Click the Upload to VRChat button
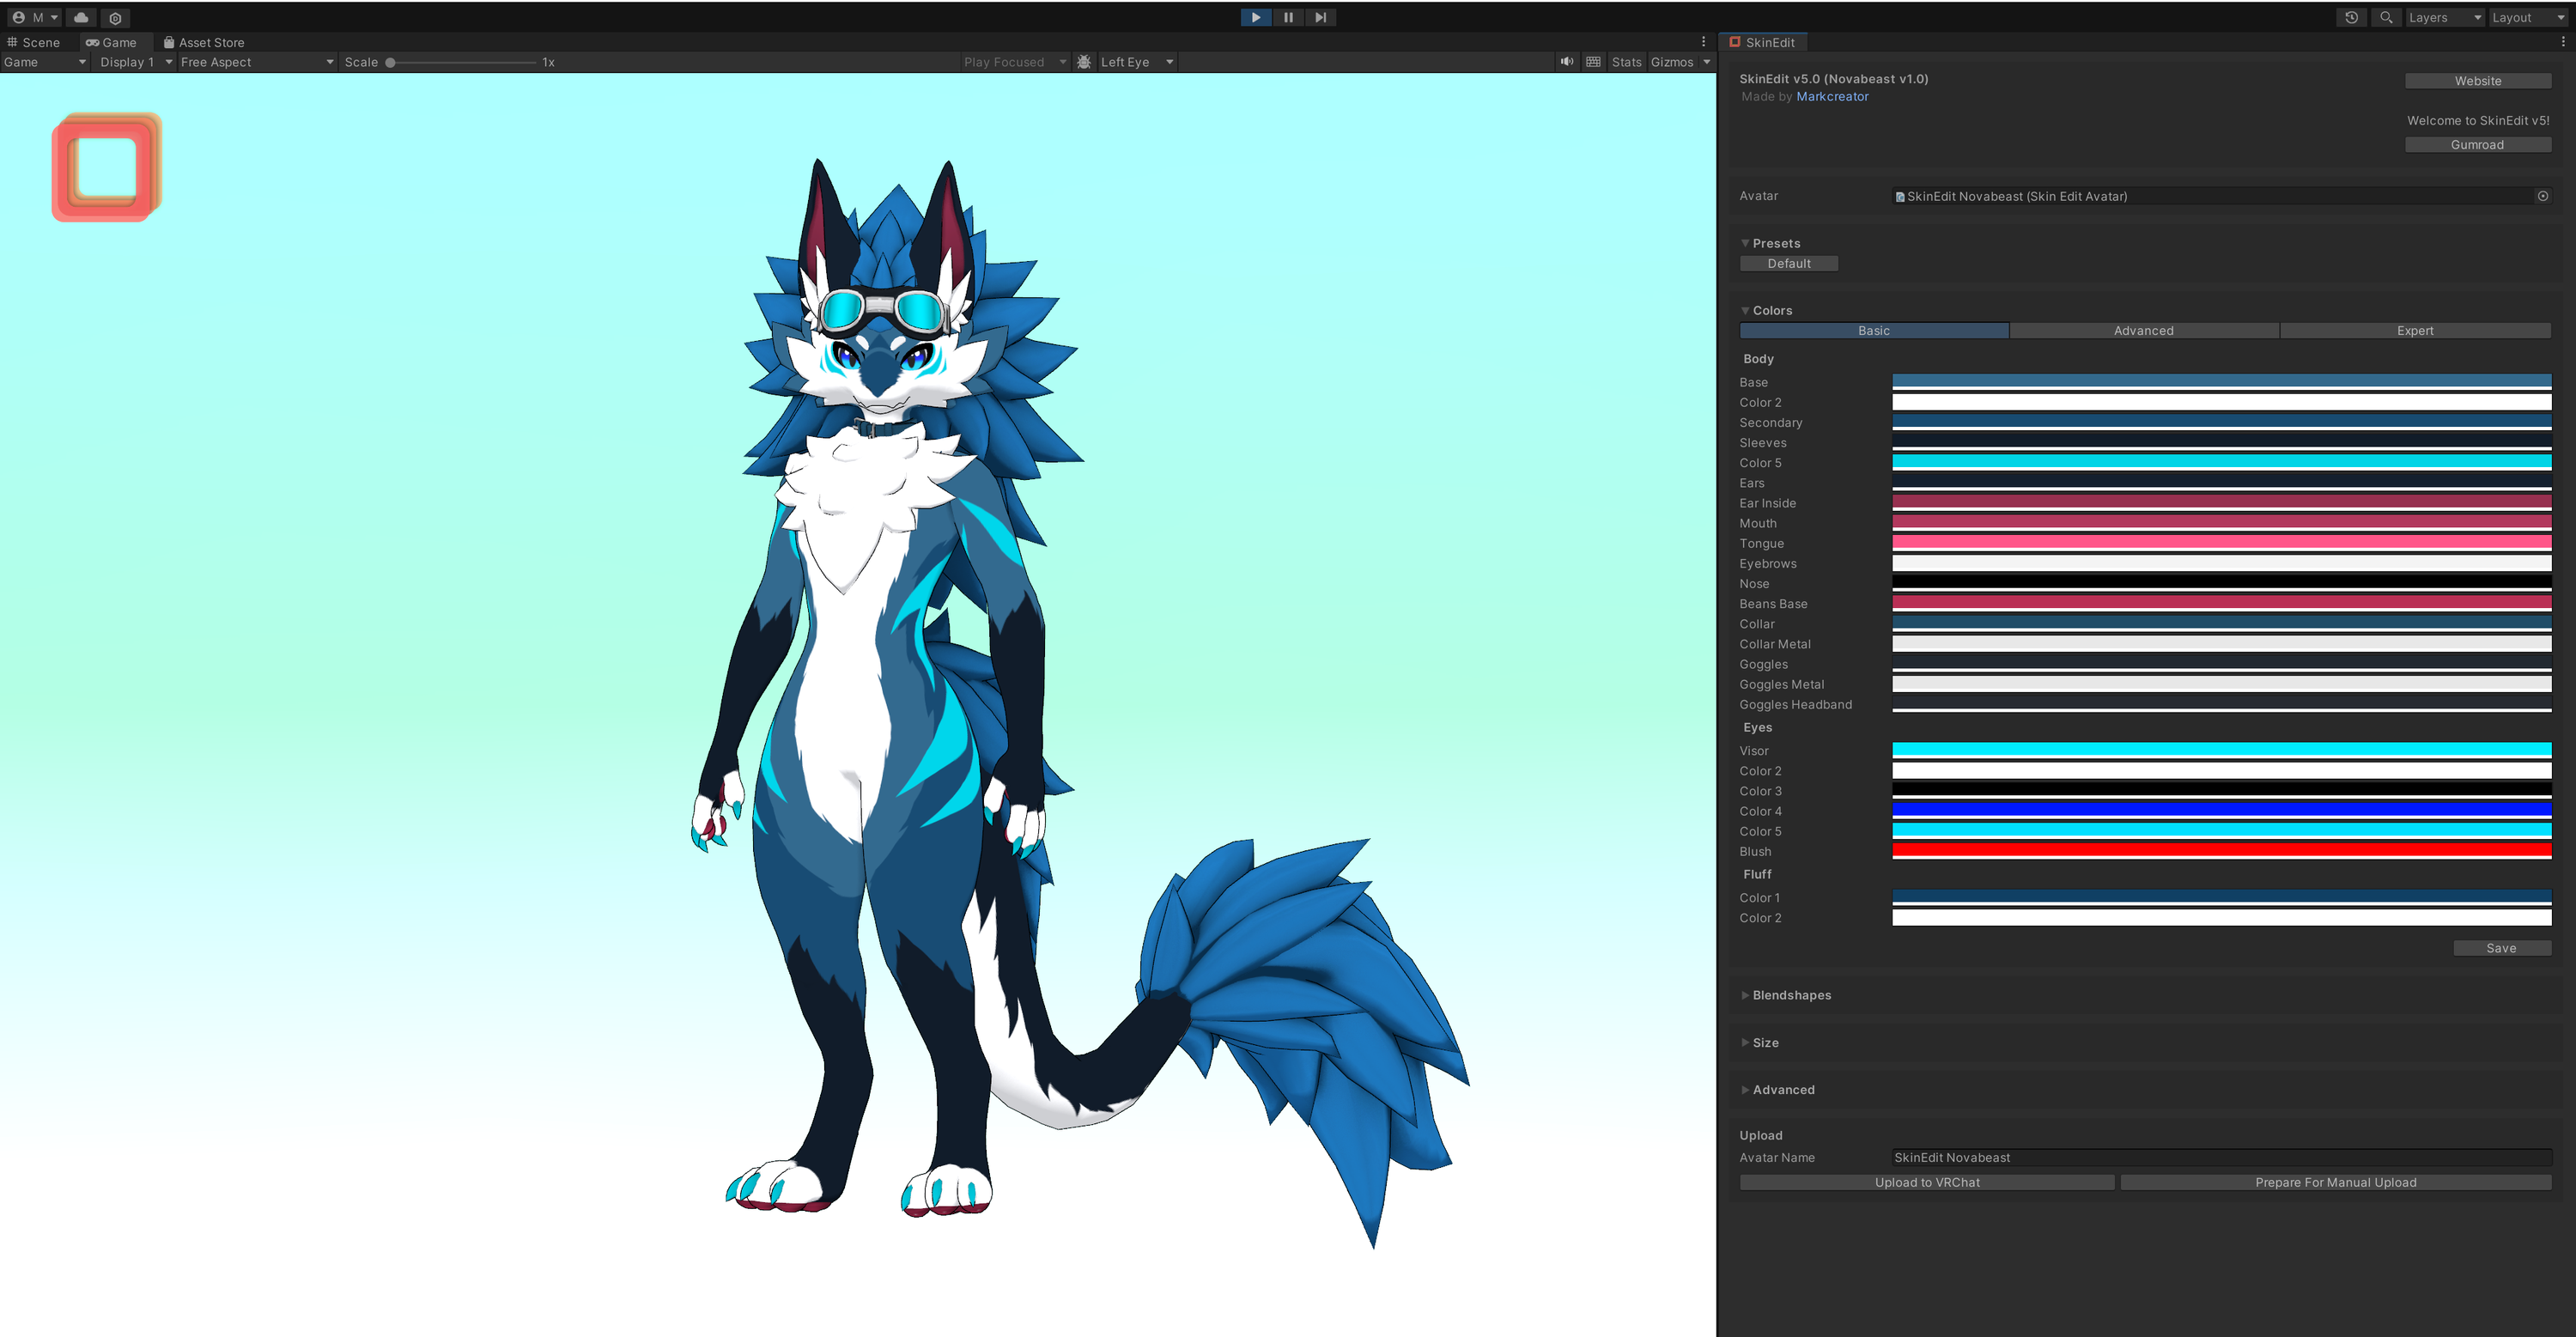The width and height of the screenshot is (2576, 1337). (1926, 1182)
